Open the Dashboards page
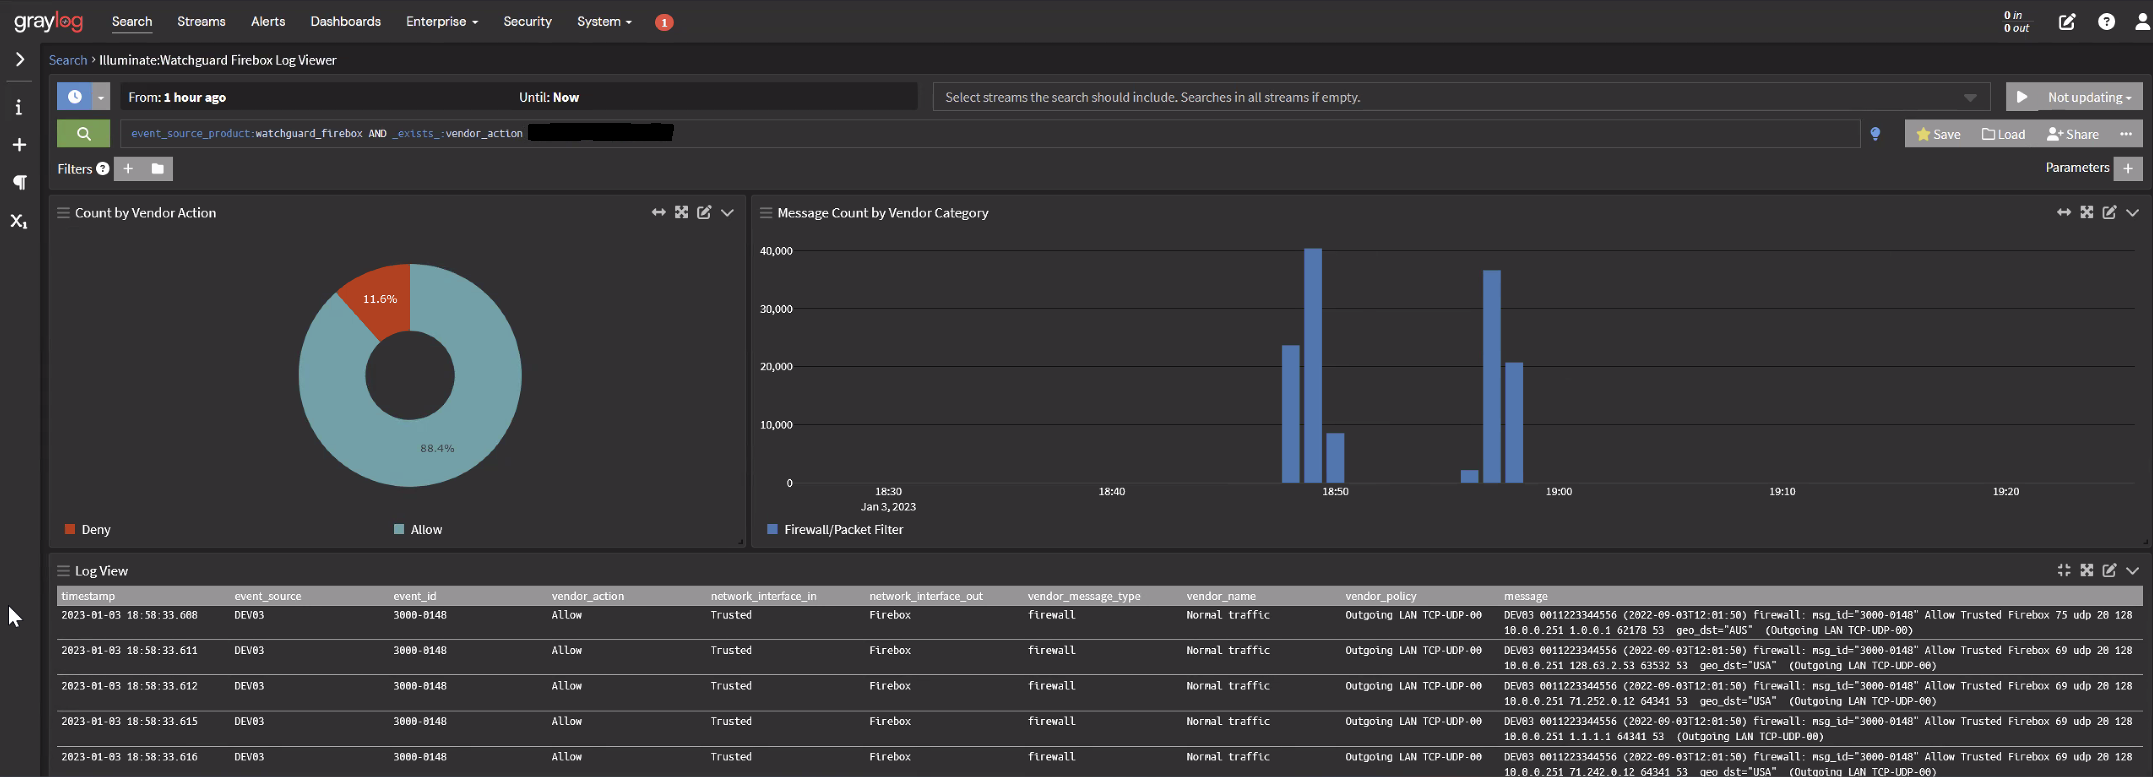2153x777 pixels. pyautogui.click(x=346, y=22)
